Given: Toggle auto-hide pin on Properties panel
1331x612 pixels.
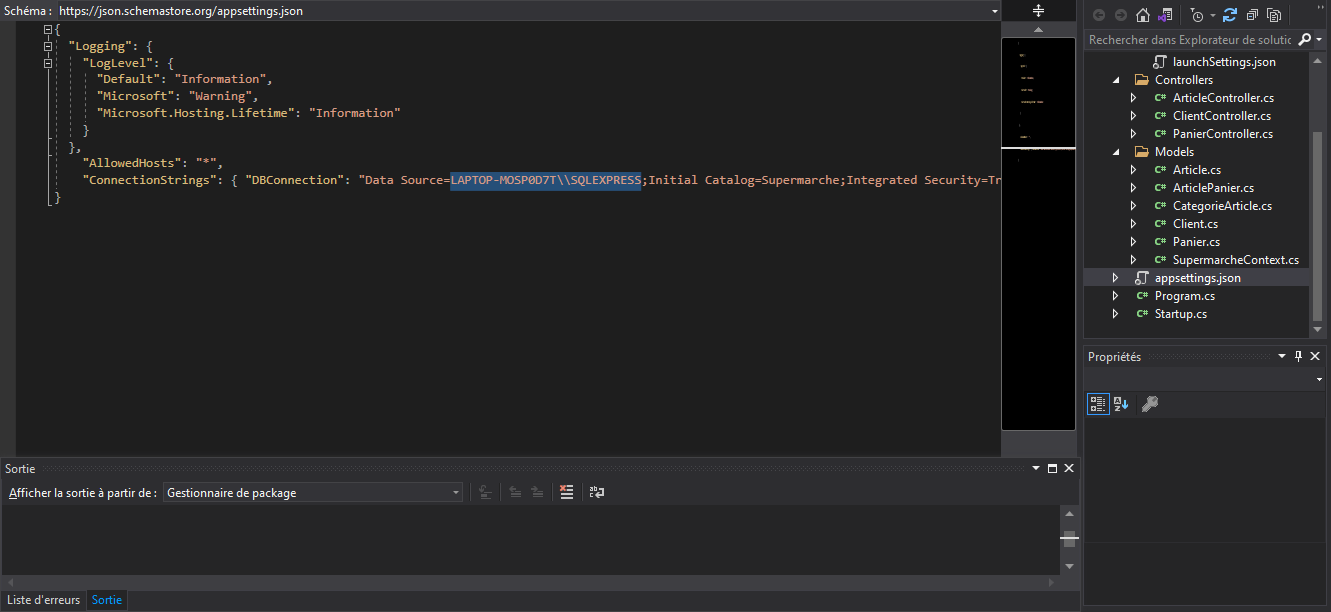Looking at the screenshot, I should point(1298,356).
